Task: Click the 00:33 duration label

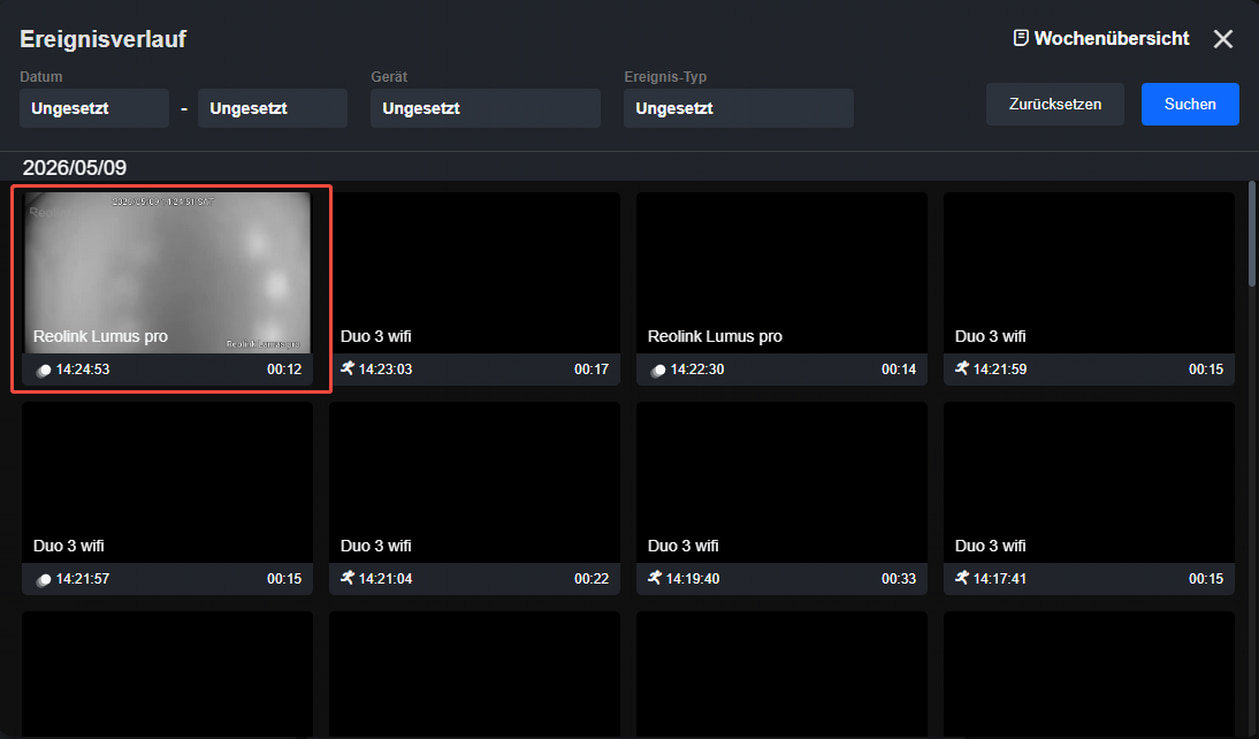Action: click(x=898, y=579)
